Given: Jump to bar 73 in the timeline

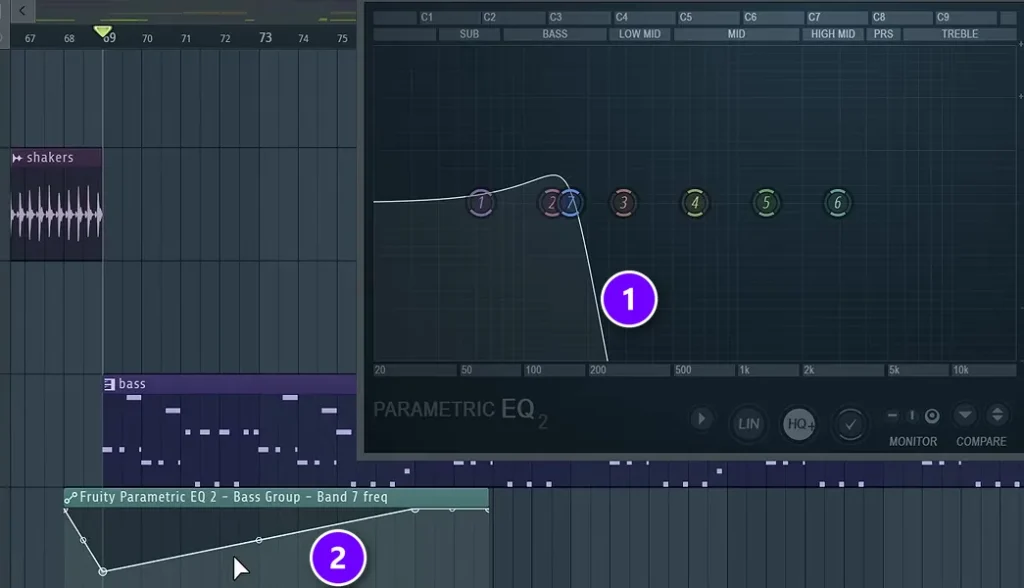Looking at the screenshot, I should tap(265, 38).
